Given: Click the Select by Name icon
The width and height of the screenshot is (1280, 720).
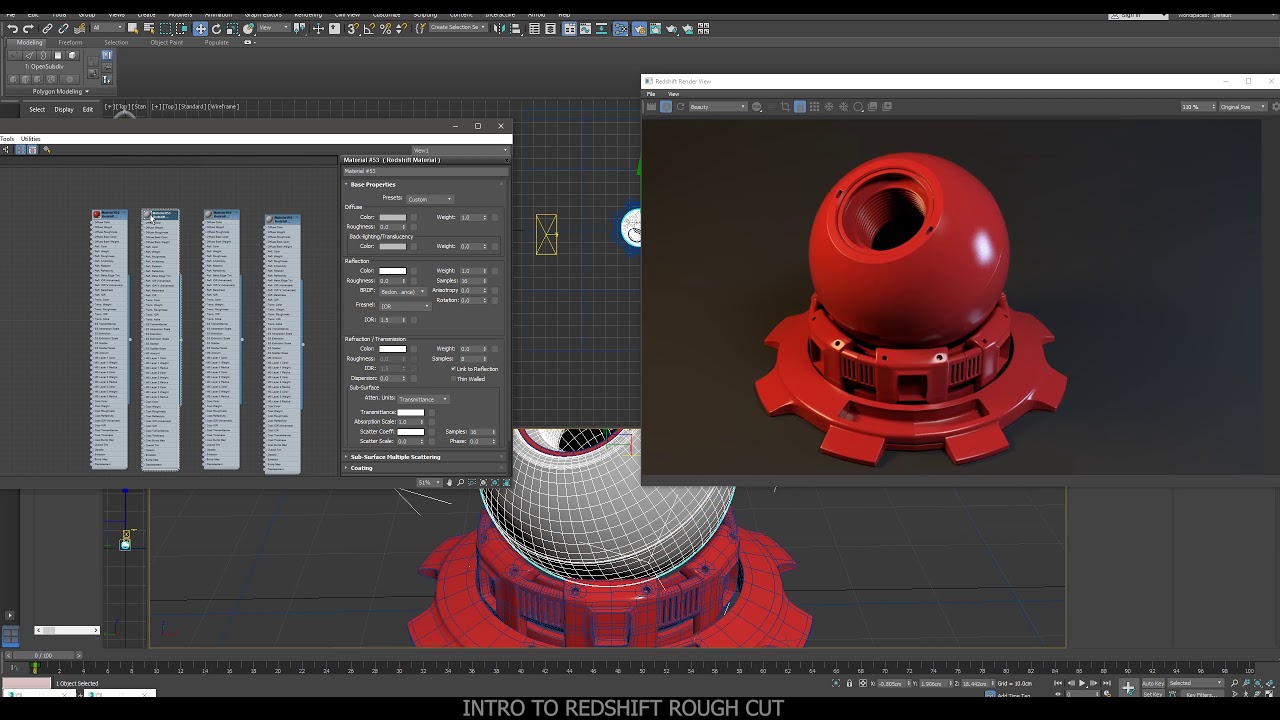Looking at the screenshot, I should pos(149,29).
